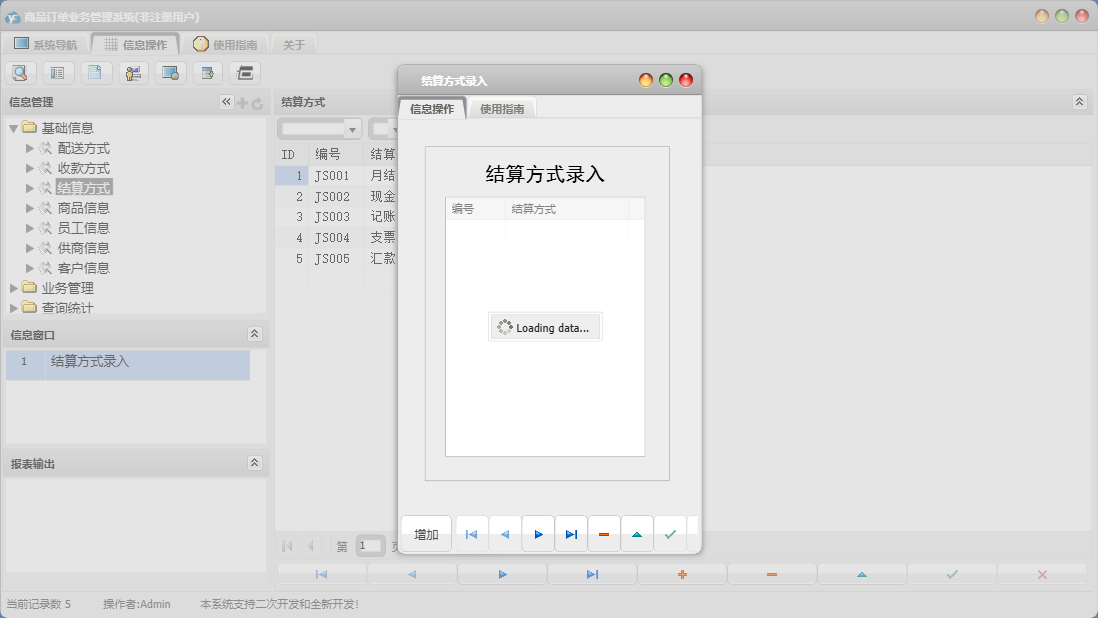Open the report/list view toolbar icon
Image resolution: width=1098 pixels, height=618 pixels.
point(58,72)
